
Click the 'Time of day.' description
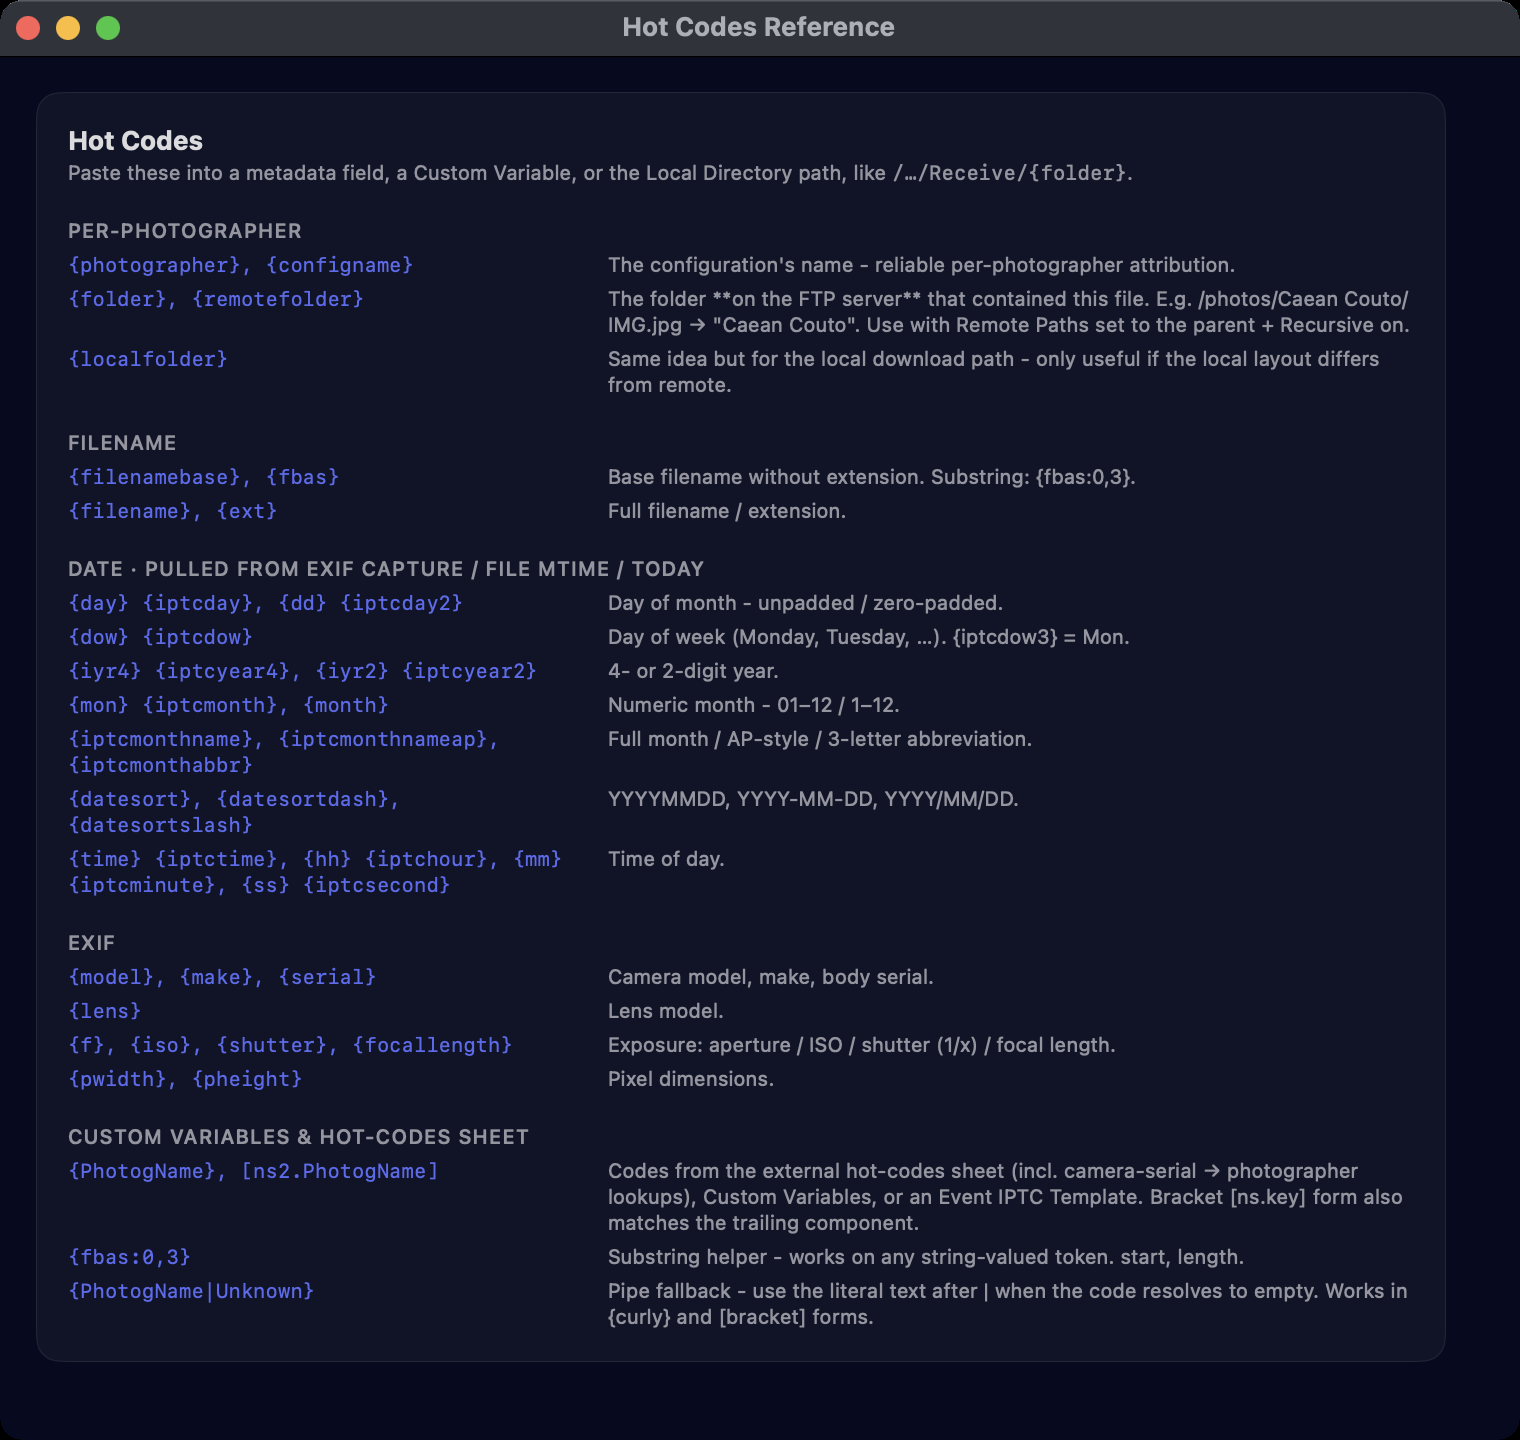[x=666, y=859]
